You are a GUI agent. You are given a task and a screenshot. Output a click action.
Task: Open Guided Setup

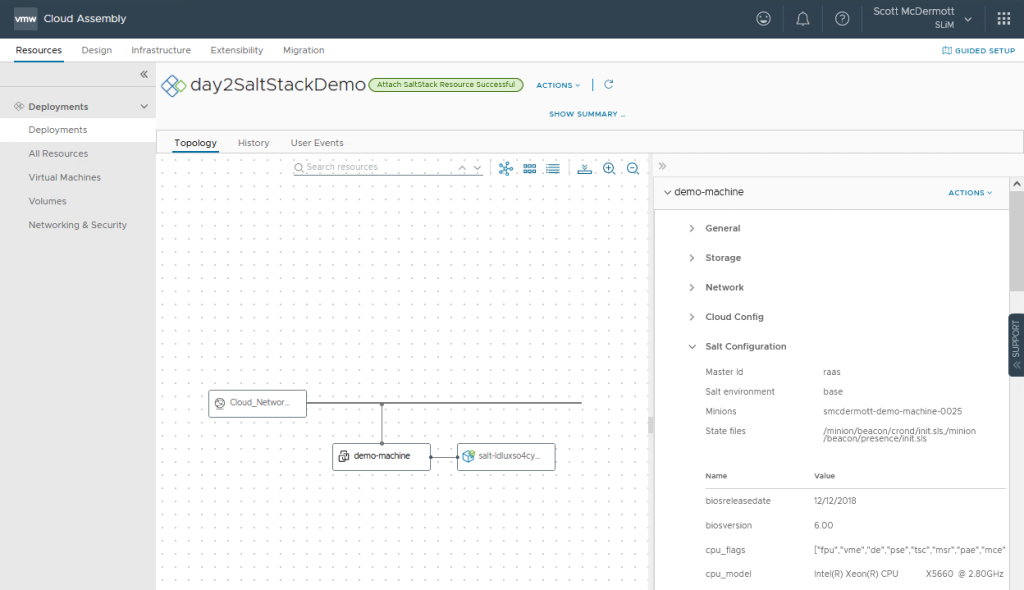tap(978, 50)
